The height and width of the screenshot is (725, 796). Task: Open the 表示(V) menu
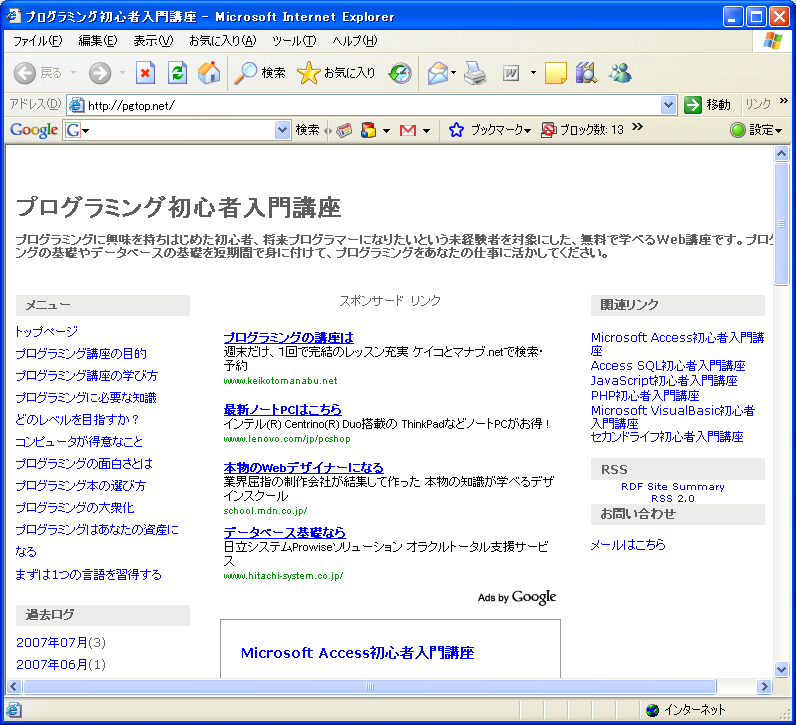[153, 41]
